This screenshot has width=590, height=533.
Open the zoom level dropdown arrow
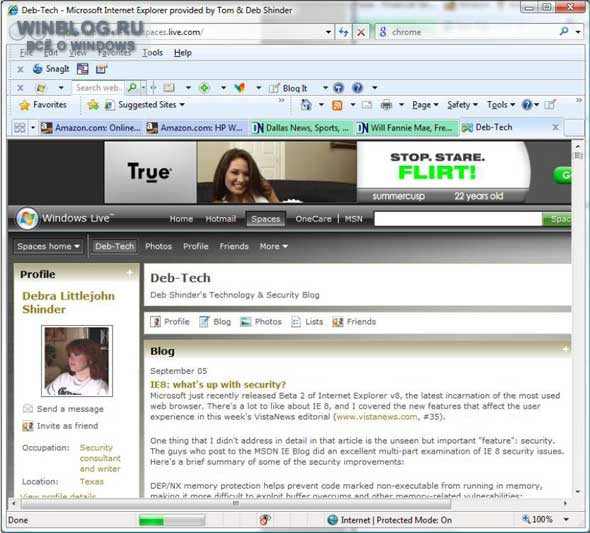click(566, 520)
